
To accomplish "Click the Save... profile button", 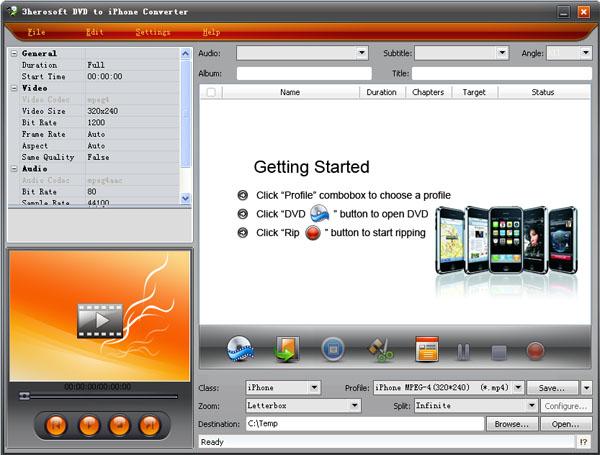I will (x=553, y=388).
